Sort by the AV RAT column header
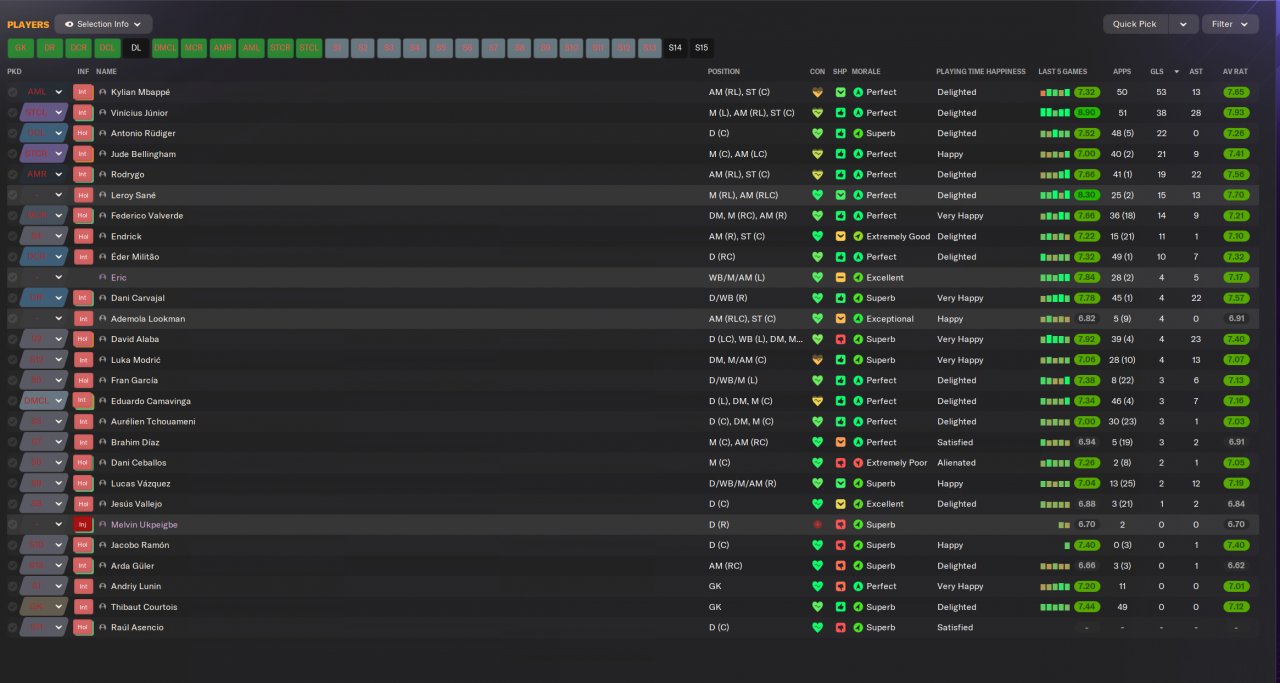Image resolution: width=1280 pixels, height=683 pixels. 1234,72
